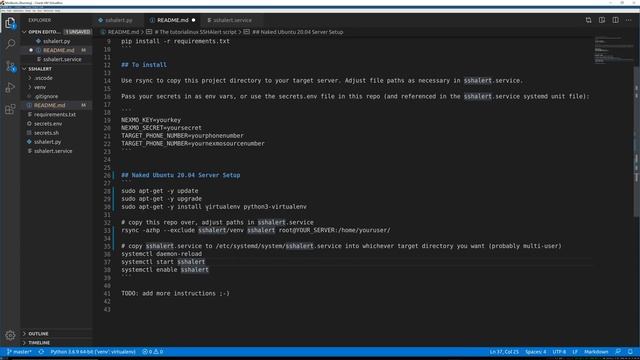This screenshot has width=640, height=360.
Task: Open the notifications bell in status bar
Action: (x=630, y=352)
